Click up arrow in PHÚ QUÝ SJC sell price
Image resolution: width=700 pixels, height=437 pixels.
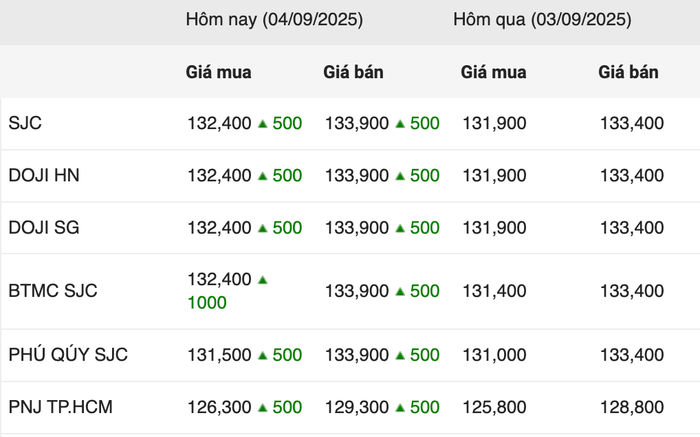[x=400, y=355]
